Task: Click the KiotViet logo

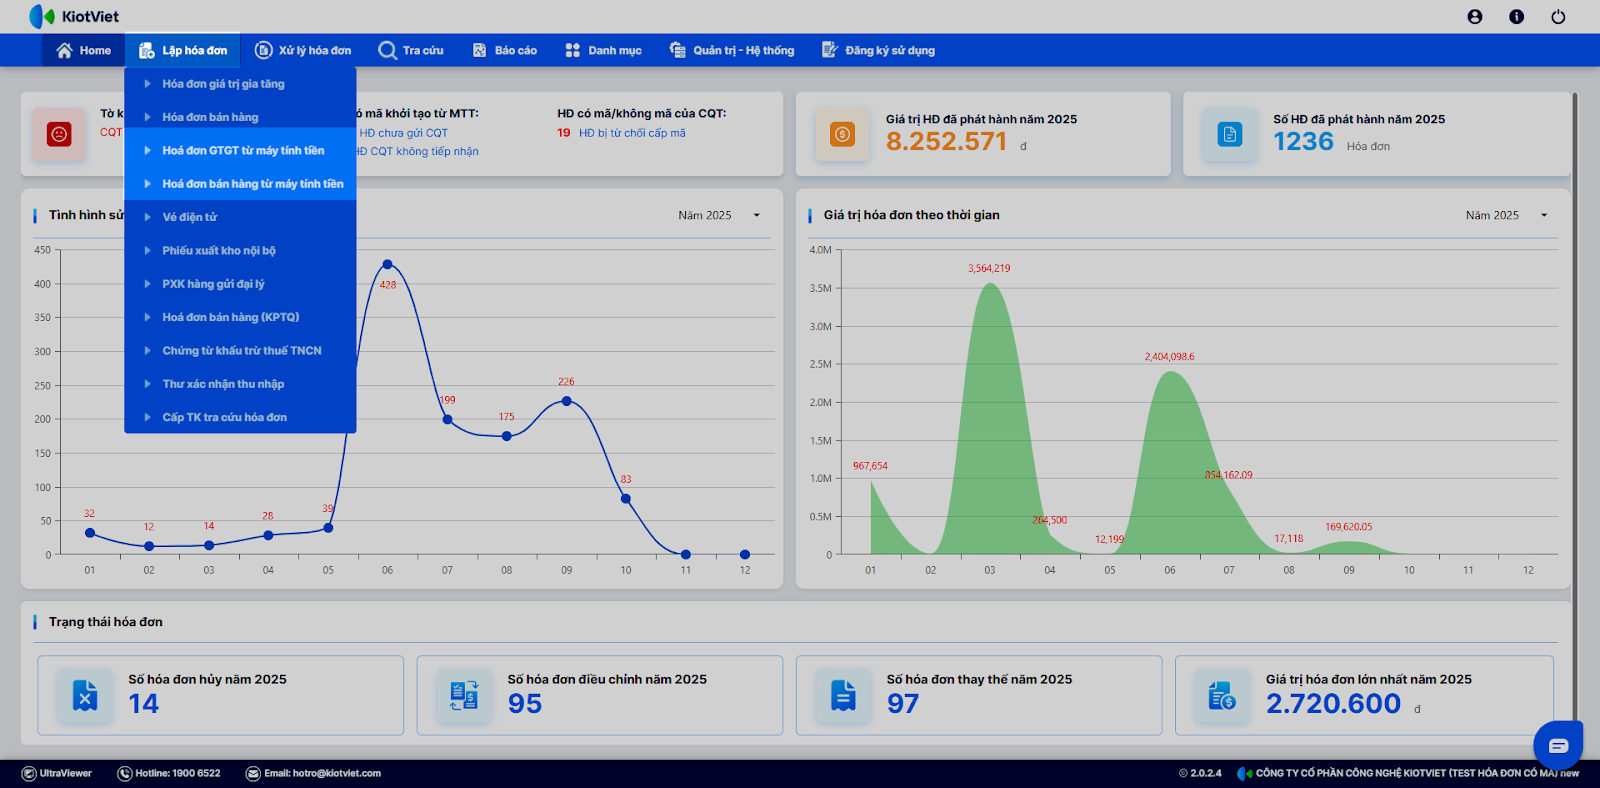Action: (75, 17)
